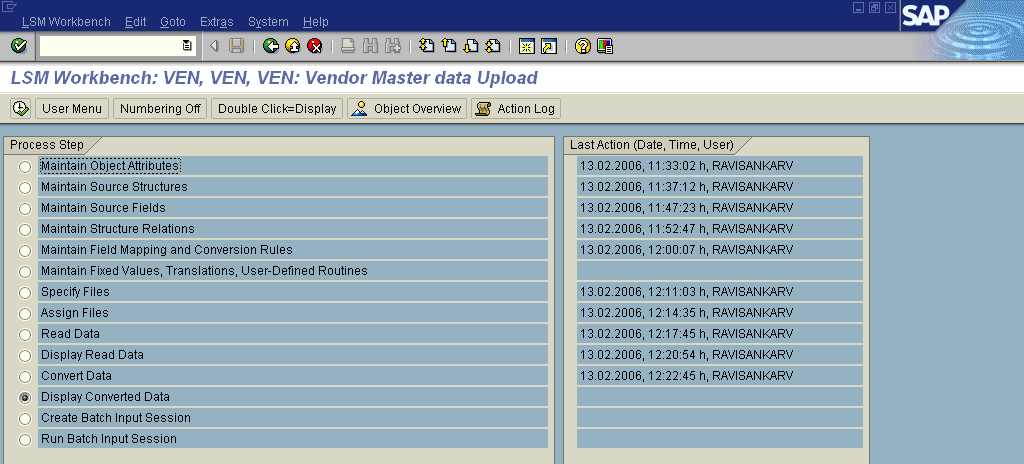
Task: Select the Convert Data radio button
Action: pos(25,377)
